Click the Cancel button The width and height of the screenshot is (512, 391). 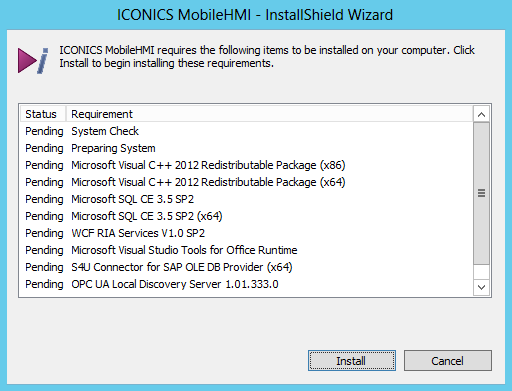pos(448,360)
